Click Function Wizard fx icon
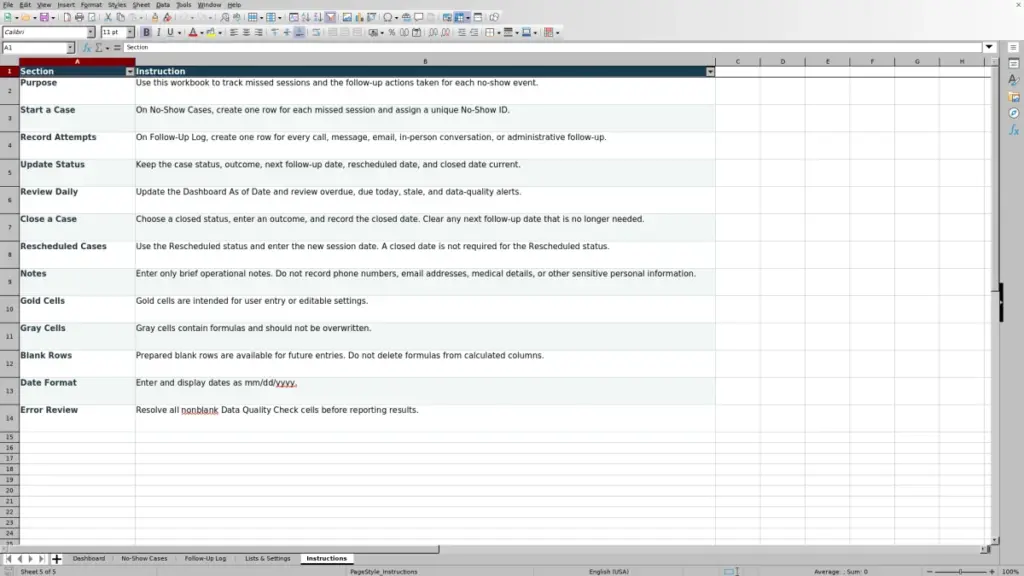This screenshot has width=1024, height=576. coord(86,48)
